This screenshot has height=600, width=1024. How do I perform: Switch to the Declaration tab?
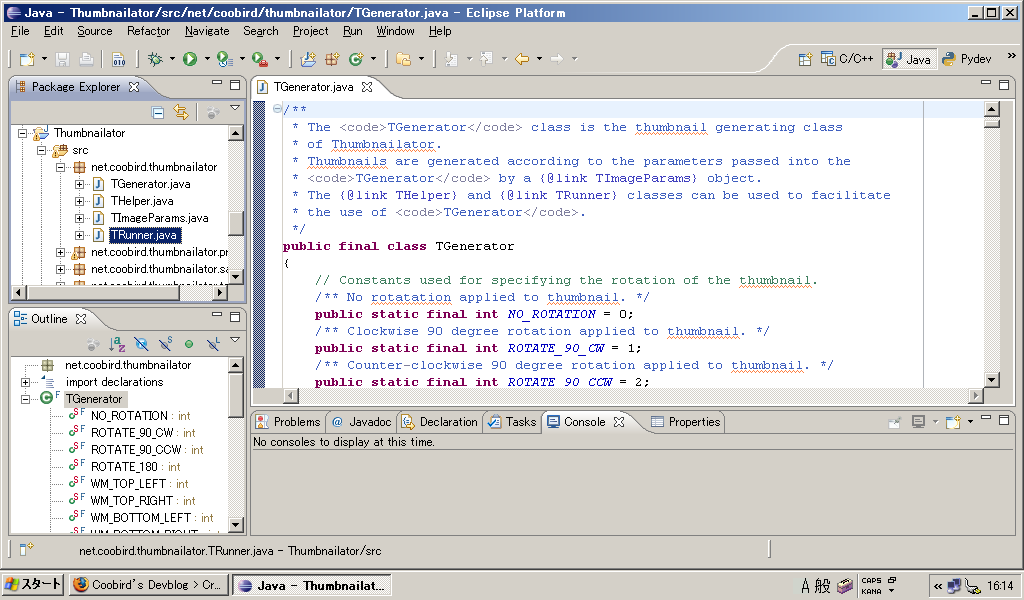click(440, 422)
